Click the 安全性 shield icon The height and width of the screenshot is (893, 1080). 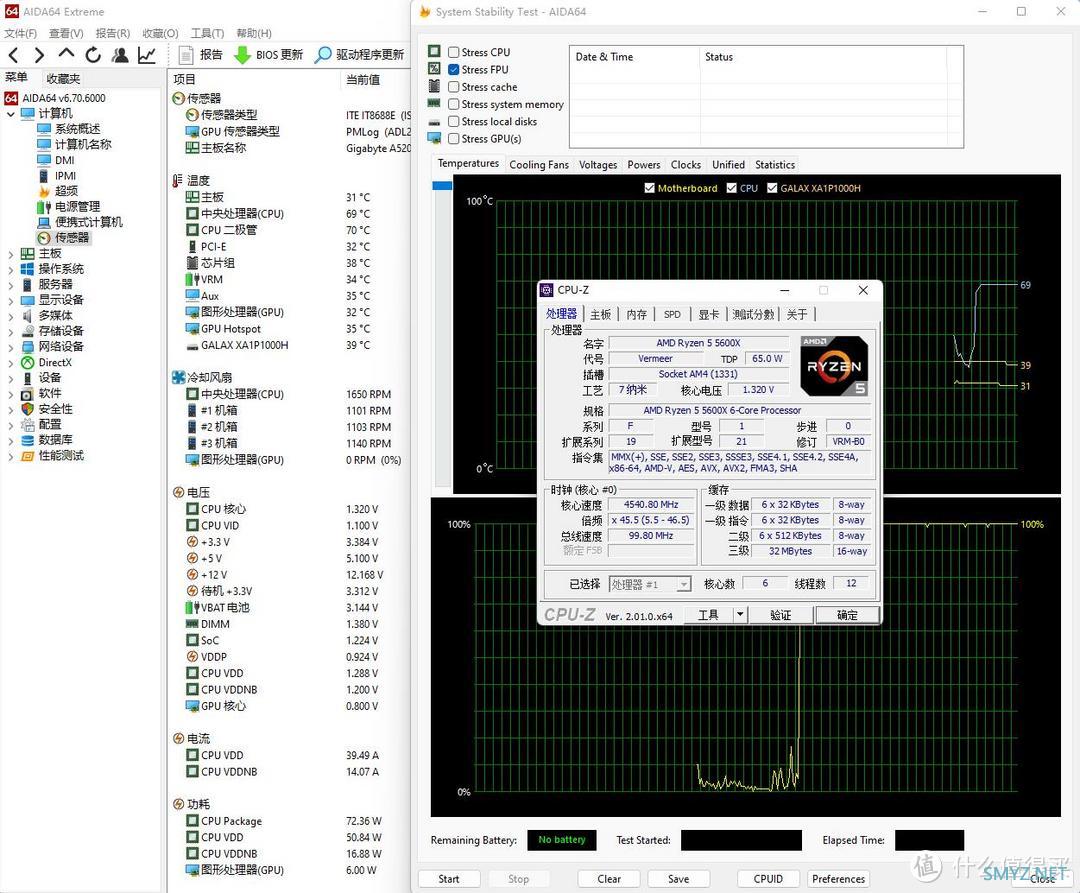[28, 409]
